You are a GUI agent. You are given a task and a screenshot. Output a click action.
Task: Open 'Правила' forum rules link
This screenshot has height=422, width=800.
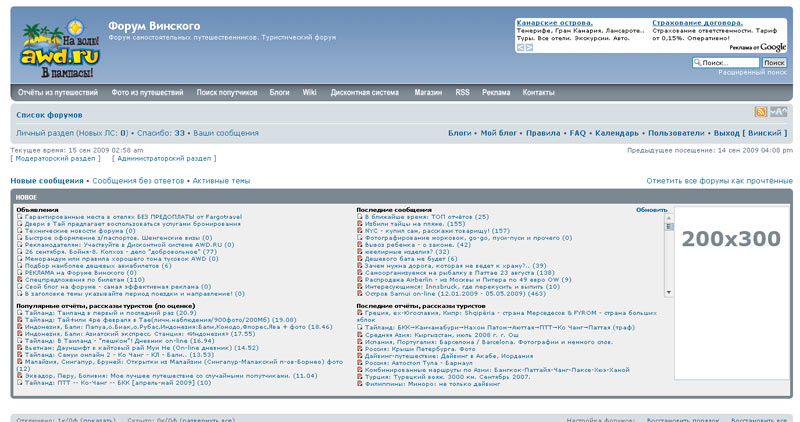pyautogui.click(x=543, y=133)
